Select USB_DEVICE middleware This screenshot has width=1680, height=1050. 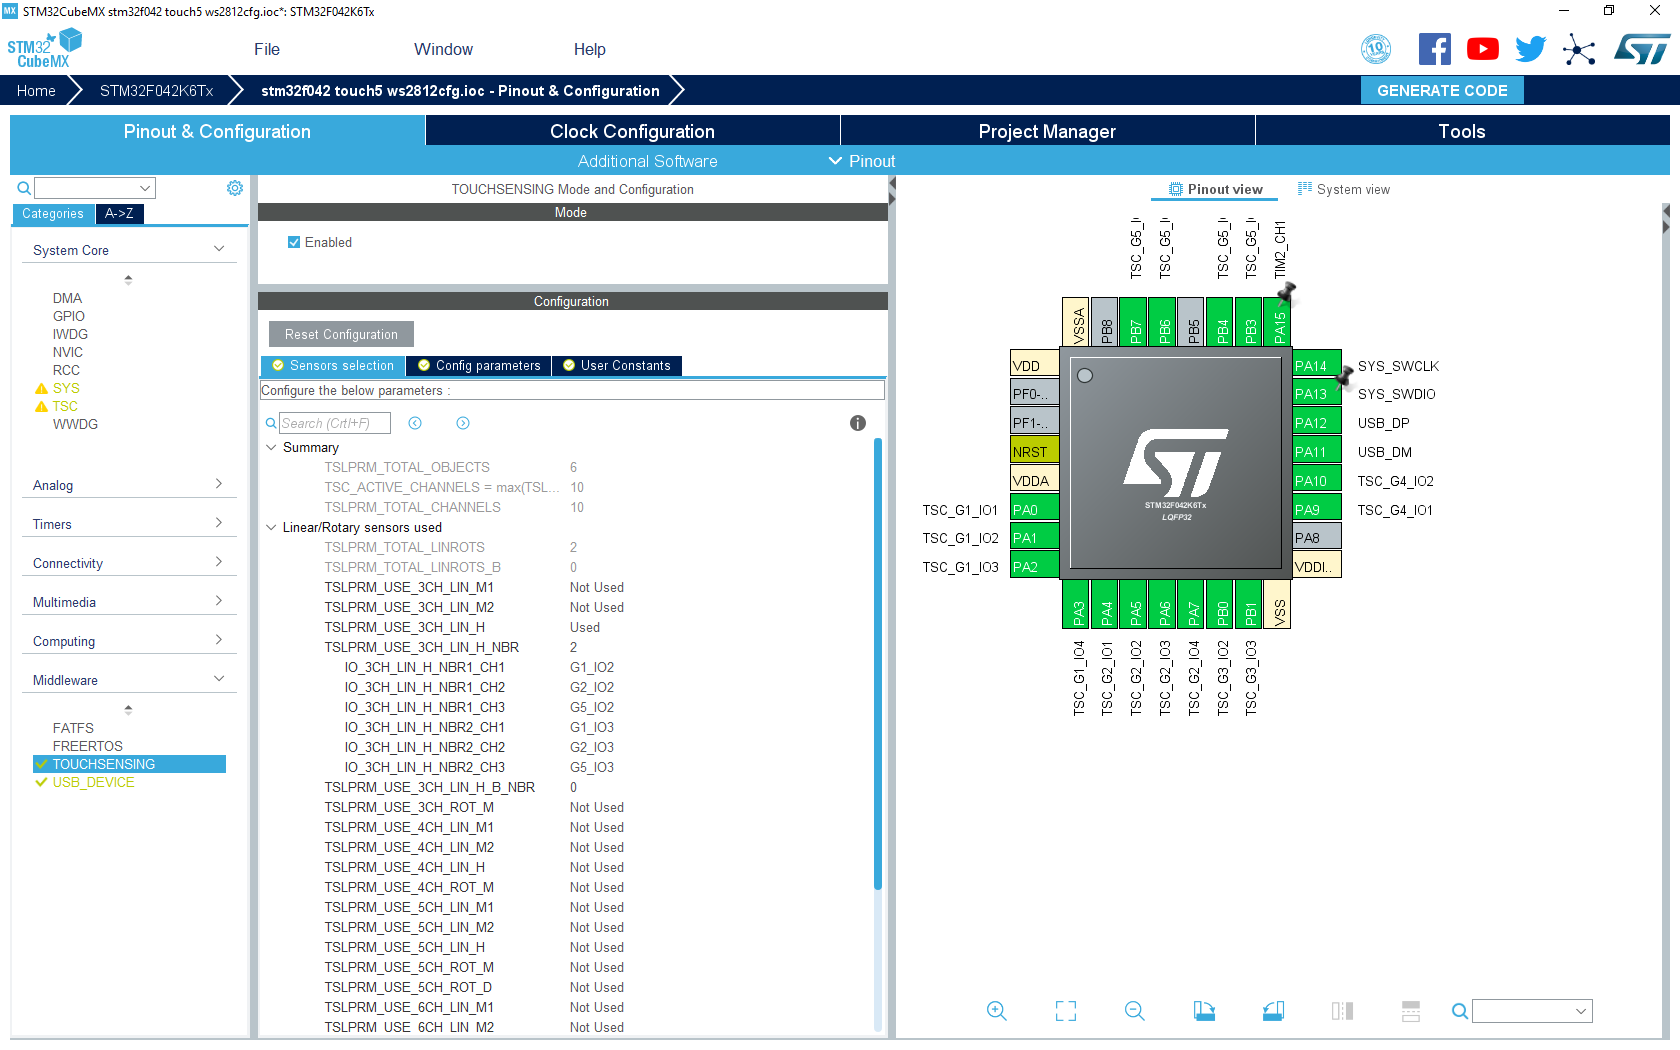(93, 782)
